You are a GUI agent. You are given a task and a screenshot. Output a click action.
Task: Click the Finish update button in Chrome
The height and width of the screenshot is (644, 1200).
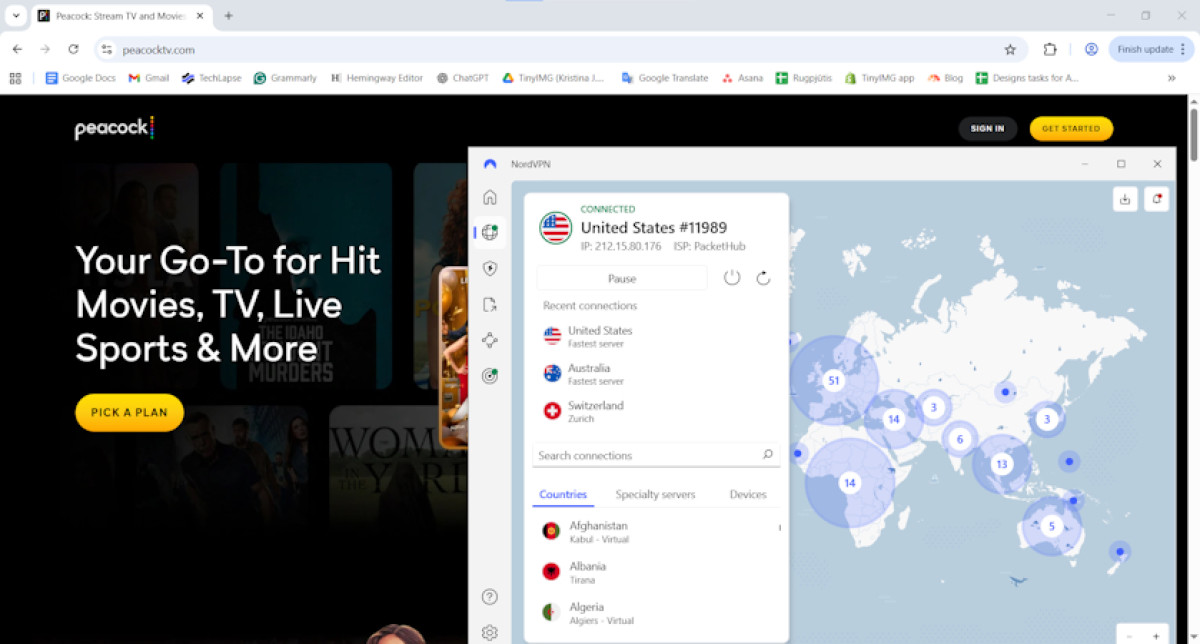coord(1151,49)
